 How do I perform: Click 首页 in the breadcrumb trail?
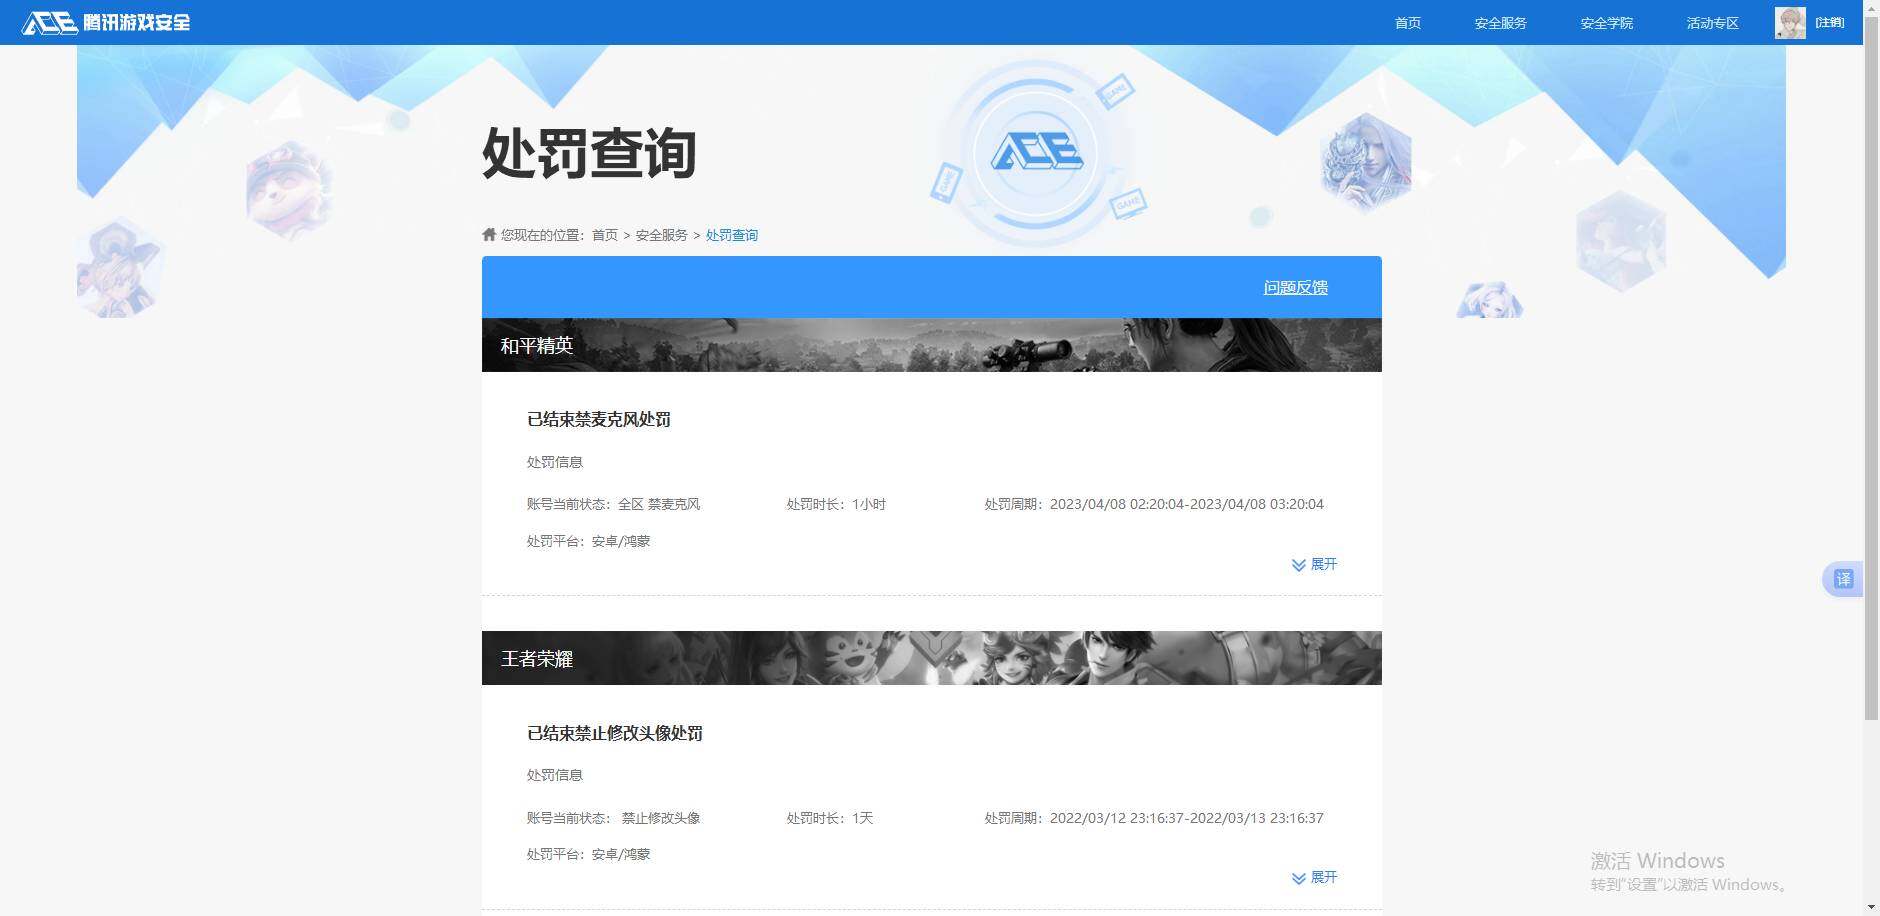tap(604, 234)
